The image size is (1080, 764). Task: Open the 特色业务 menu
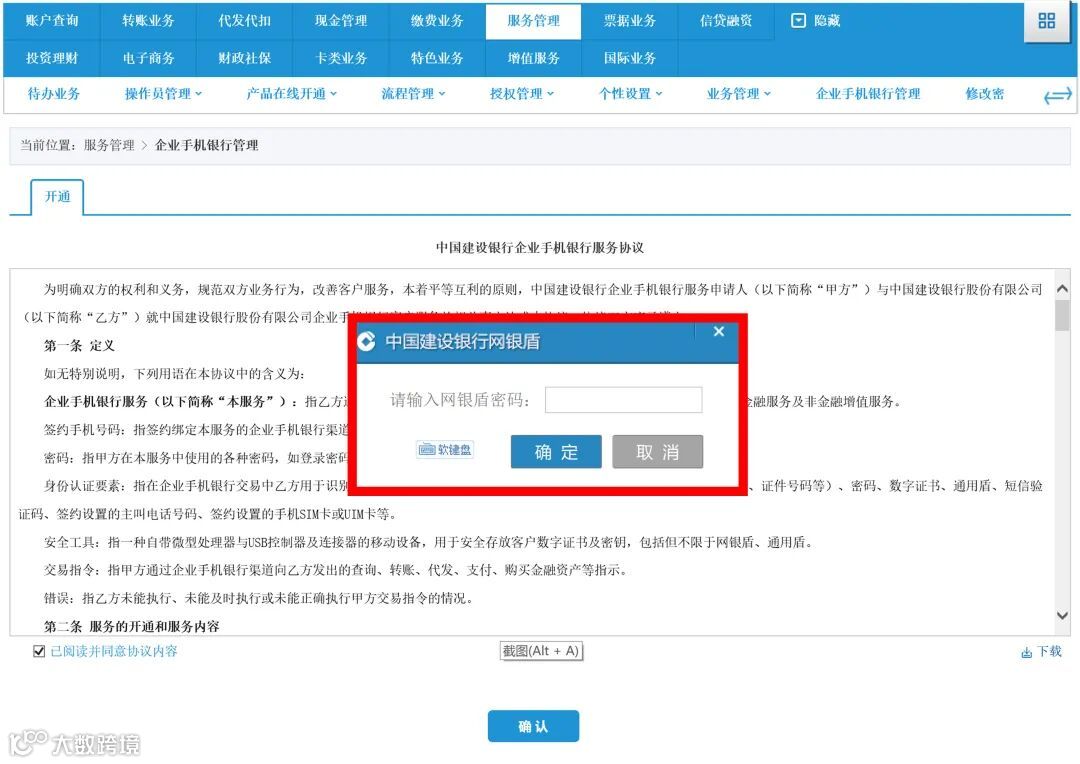[x=437, y=58]
